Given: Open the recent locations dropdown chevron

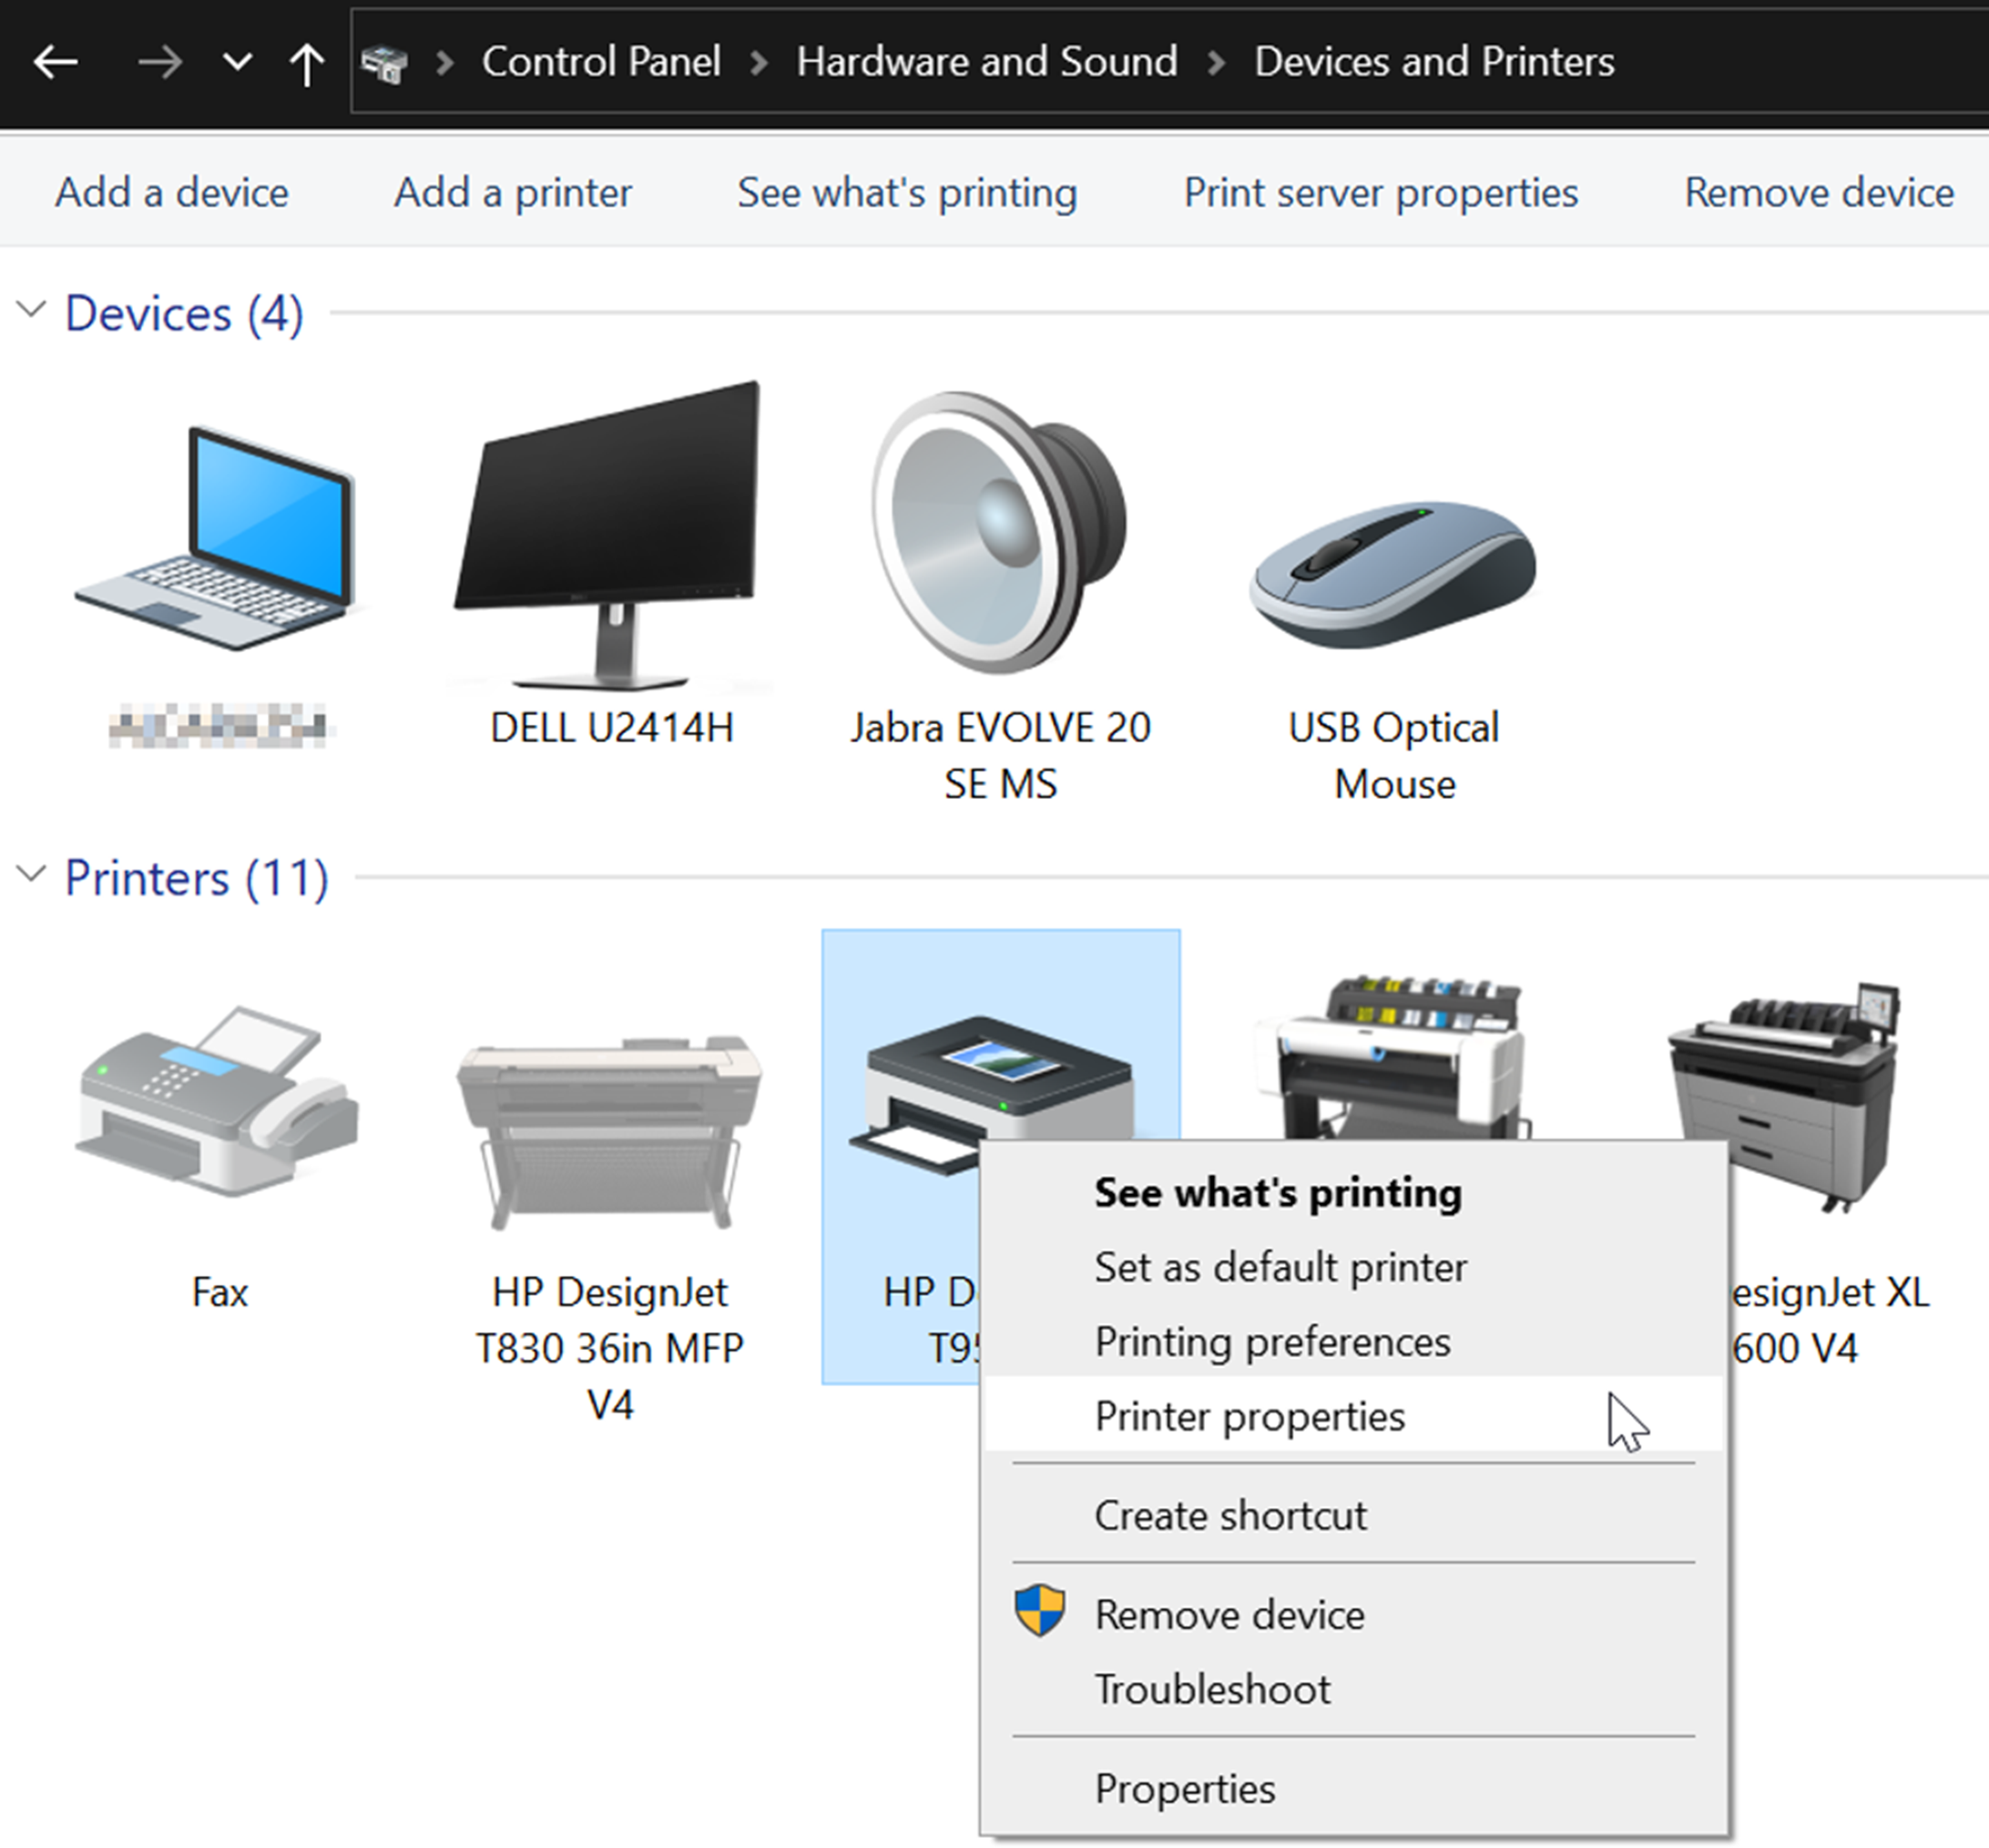Looking at the screenshot, I should 236,62.
